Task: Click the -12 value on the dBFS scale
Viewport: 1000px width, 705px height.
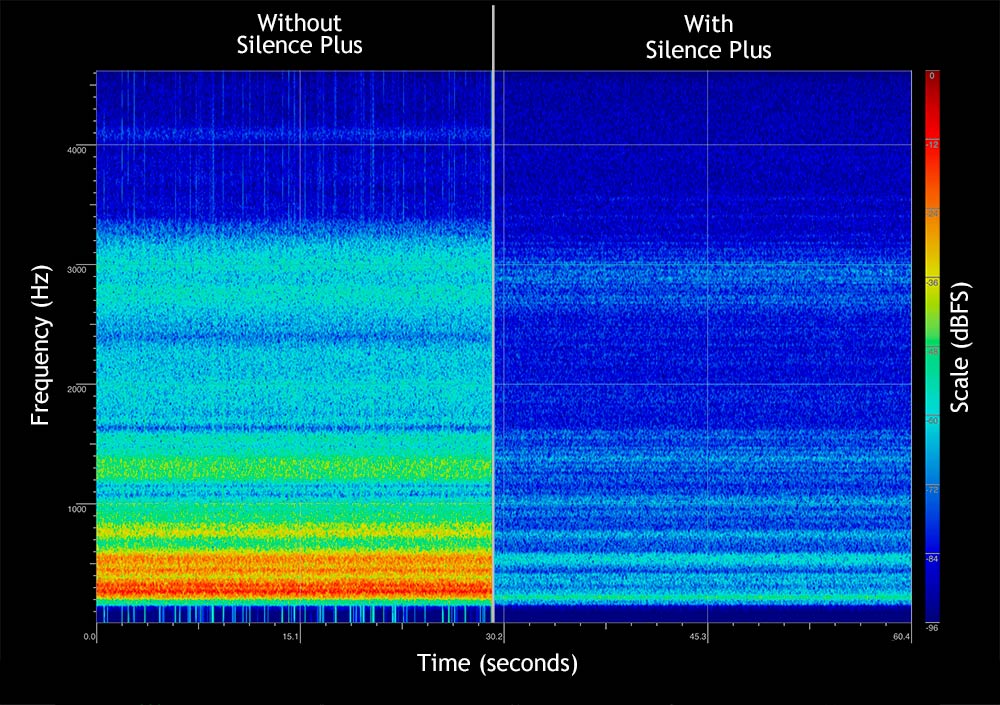Action: (x=932, y=145)
